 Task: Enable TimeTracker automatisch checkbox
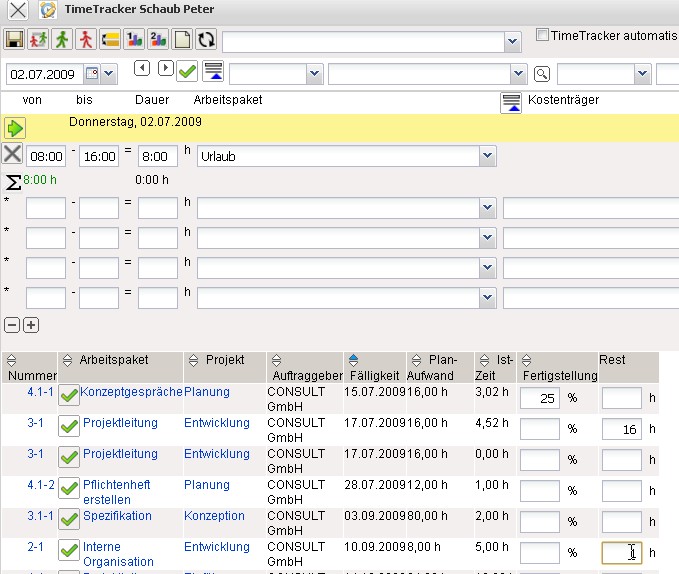pyautogui.click(x=542, y=35)
